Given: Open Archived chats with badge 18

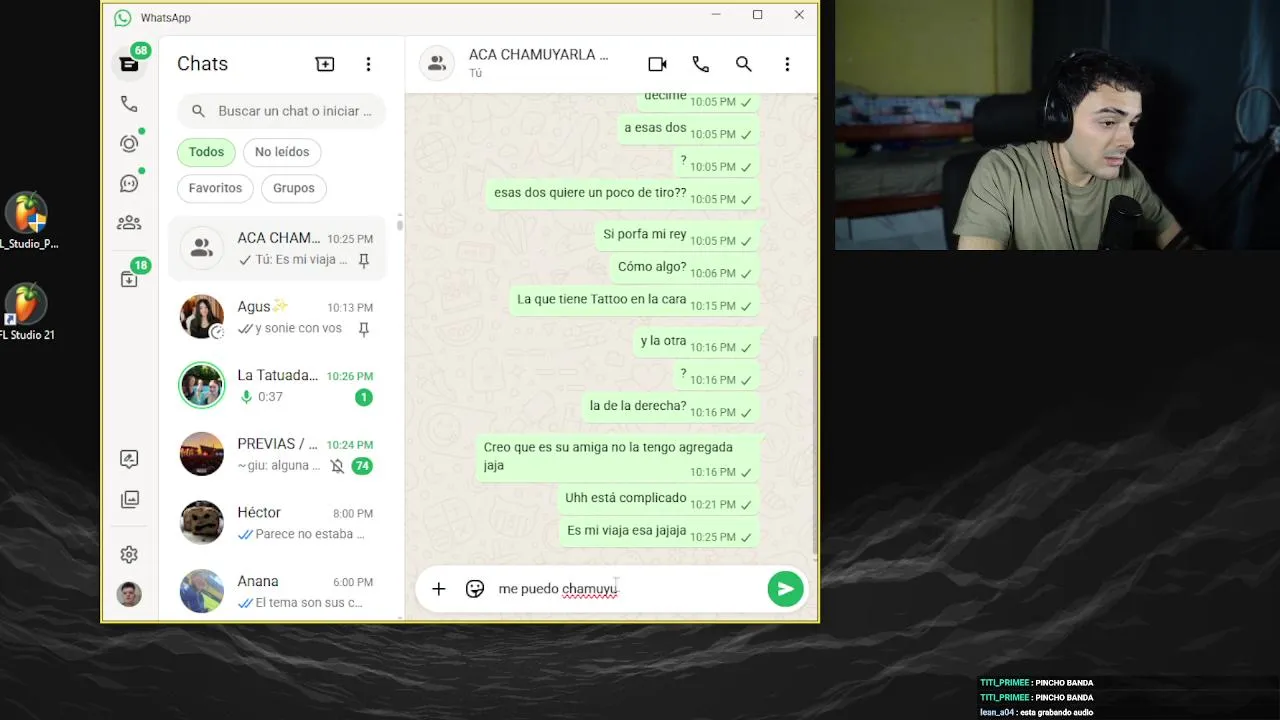Looking at the screenshot, I should tap(129, 279).
